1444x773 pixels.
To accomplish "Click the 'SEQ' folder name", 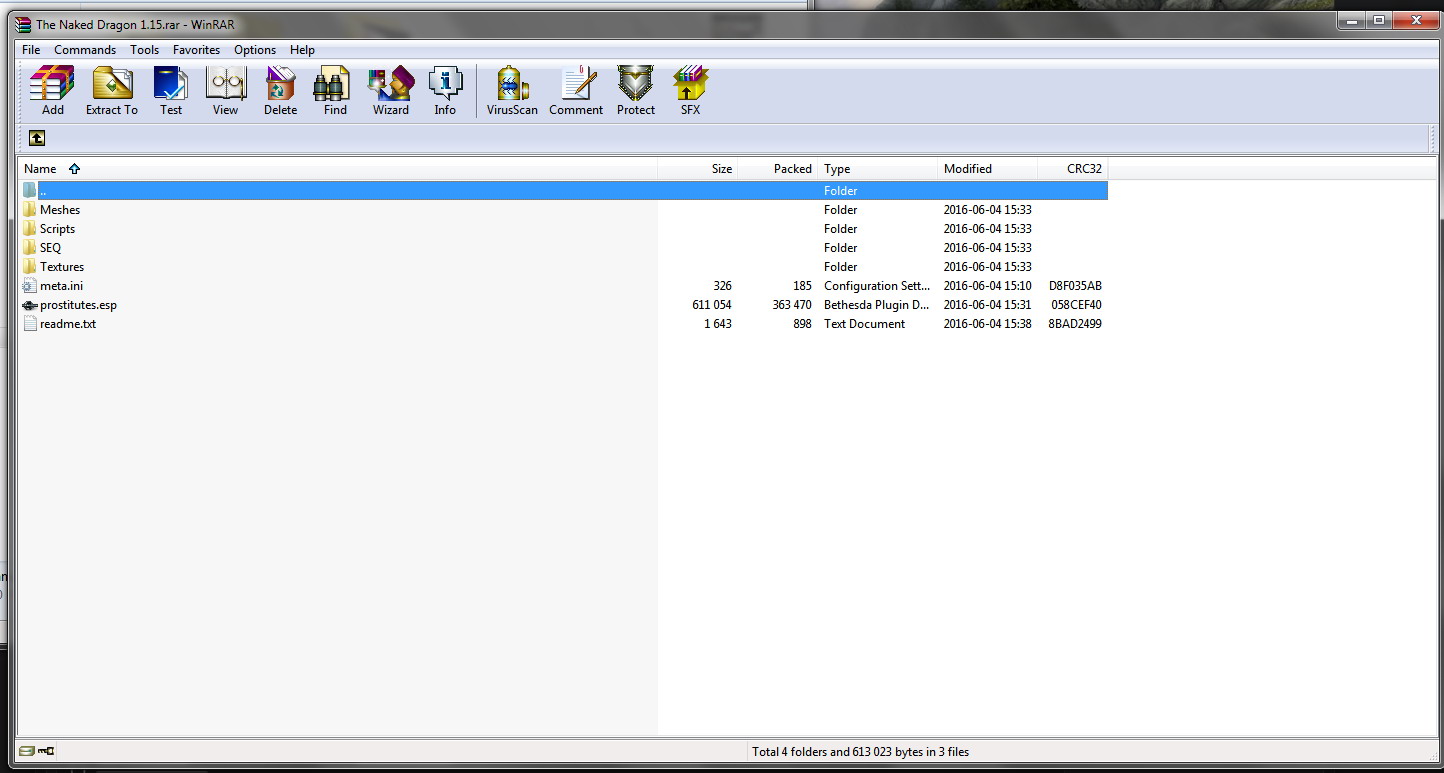I will click(50, 248).
